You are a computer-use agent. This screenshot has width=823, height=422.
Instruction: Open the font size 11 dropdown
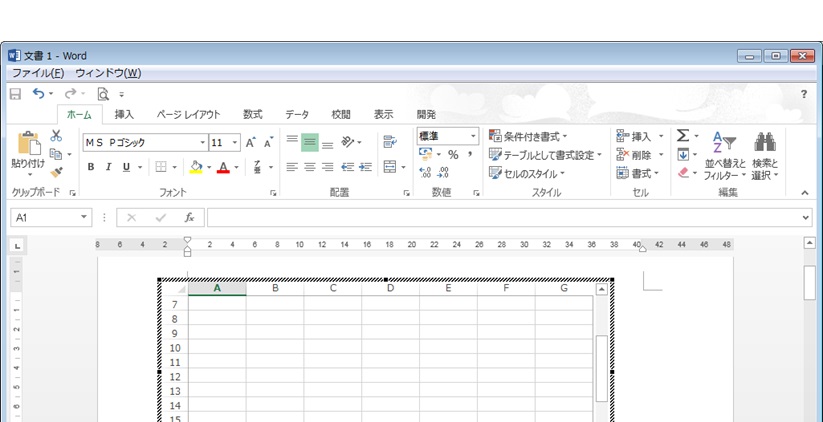click(235, 143)
